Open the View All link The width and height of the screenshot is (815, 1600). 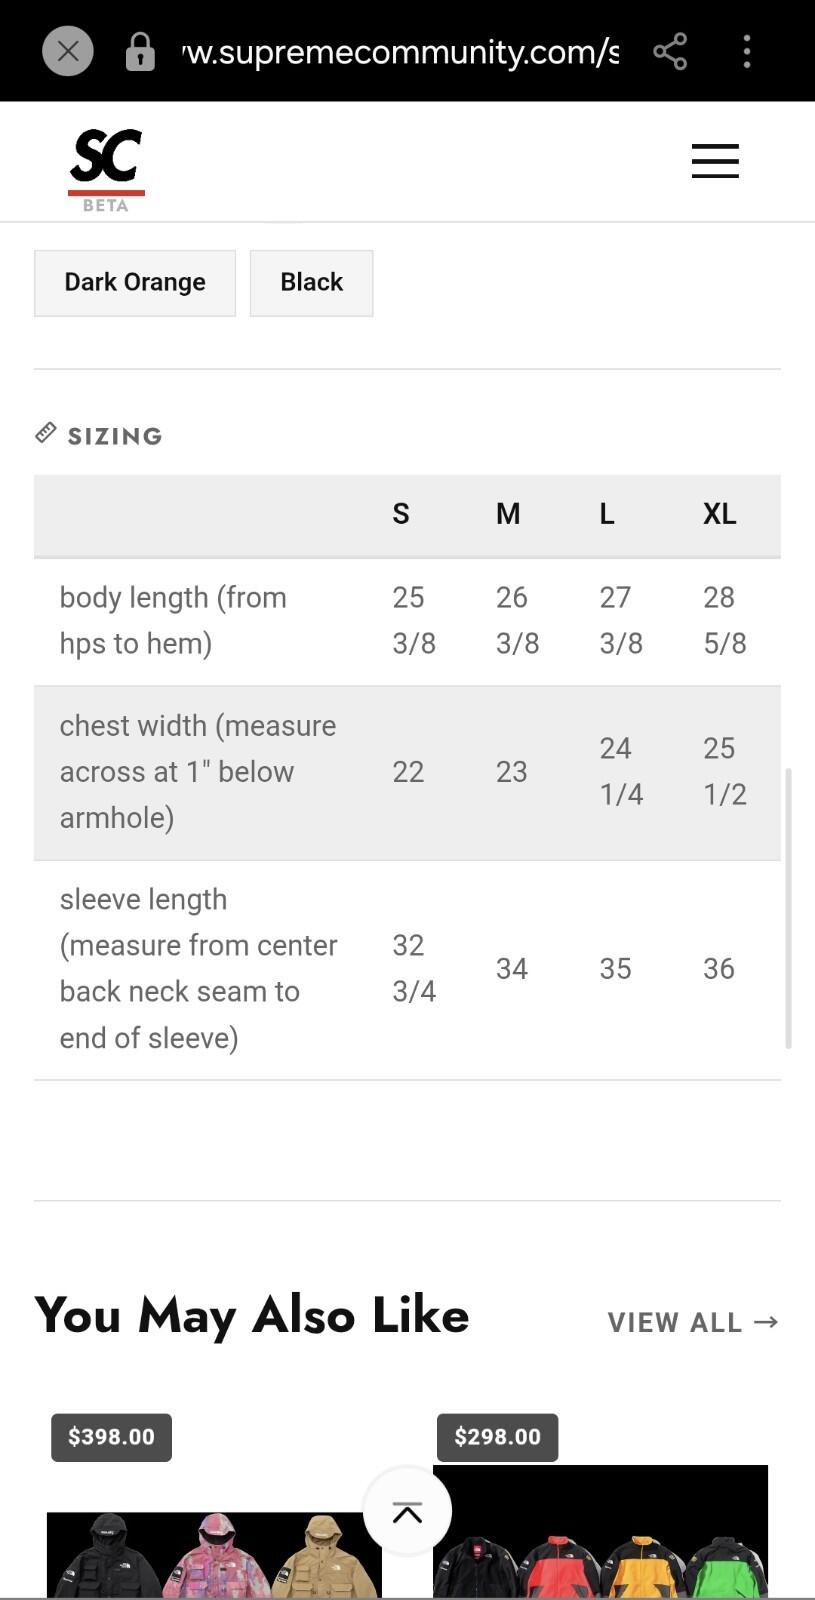(x=693, y=1322)
